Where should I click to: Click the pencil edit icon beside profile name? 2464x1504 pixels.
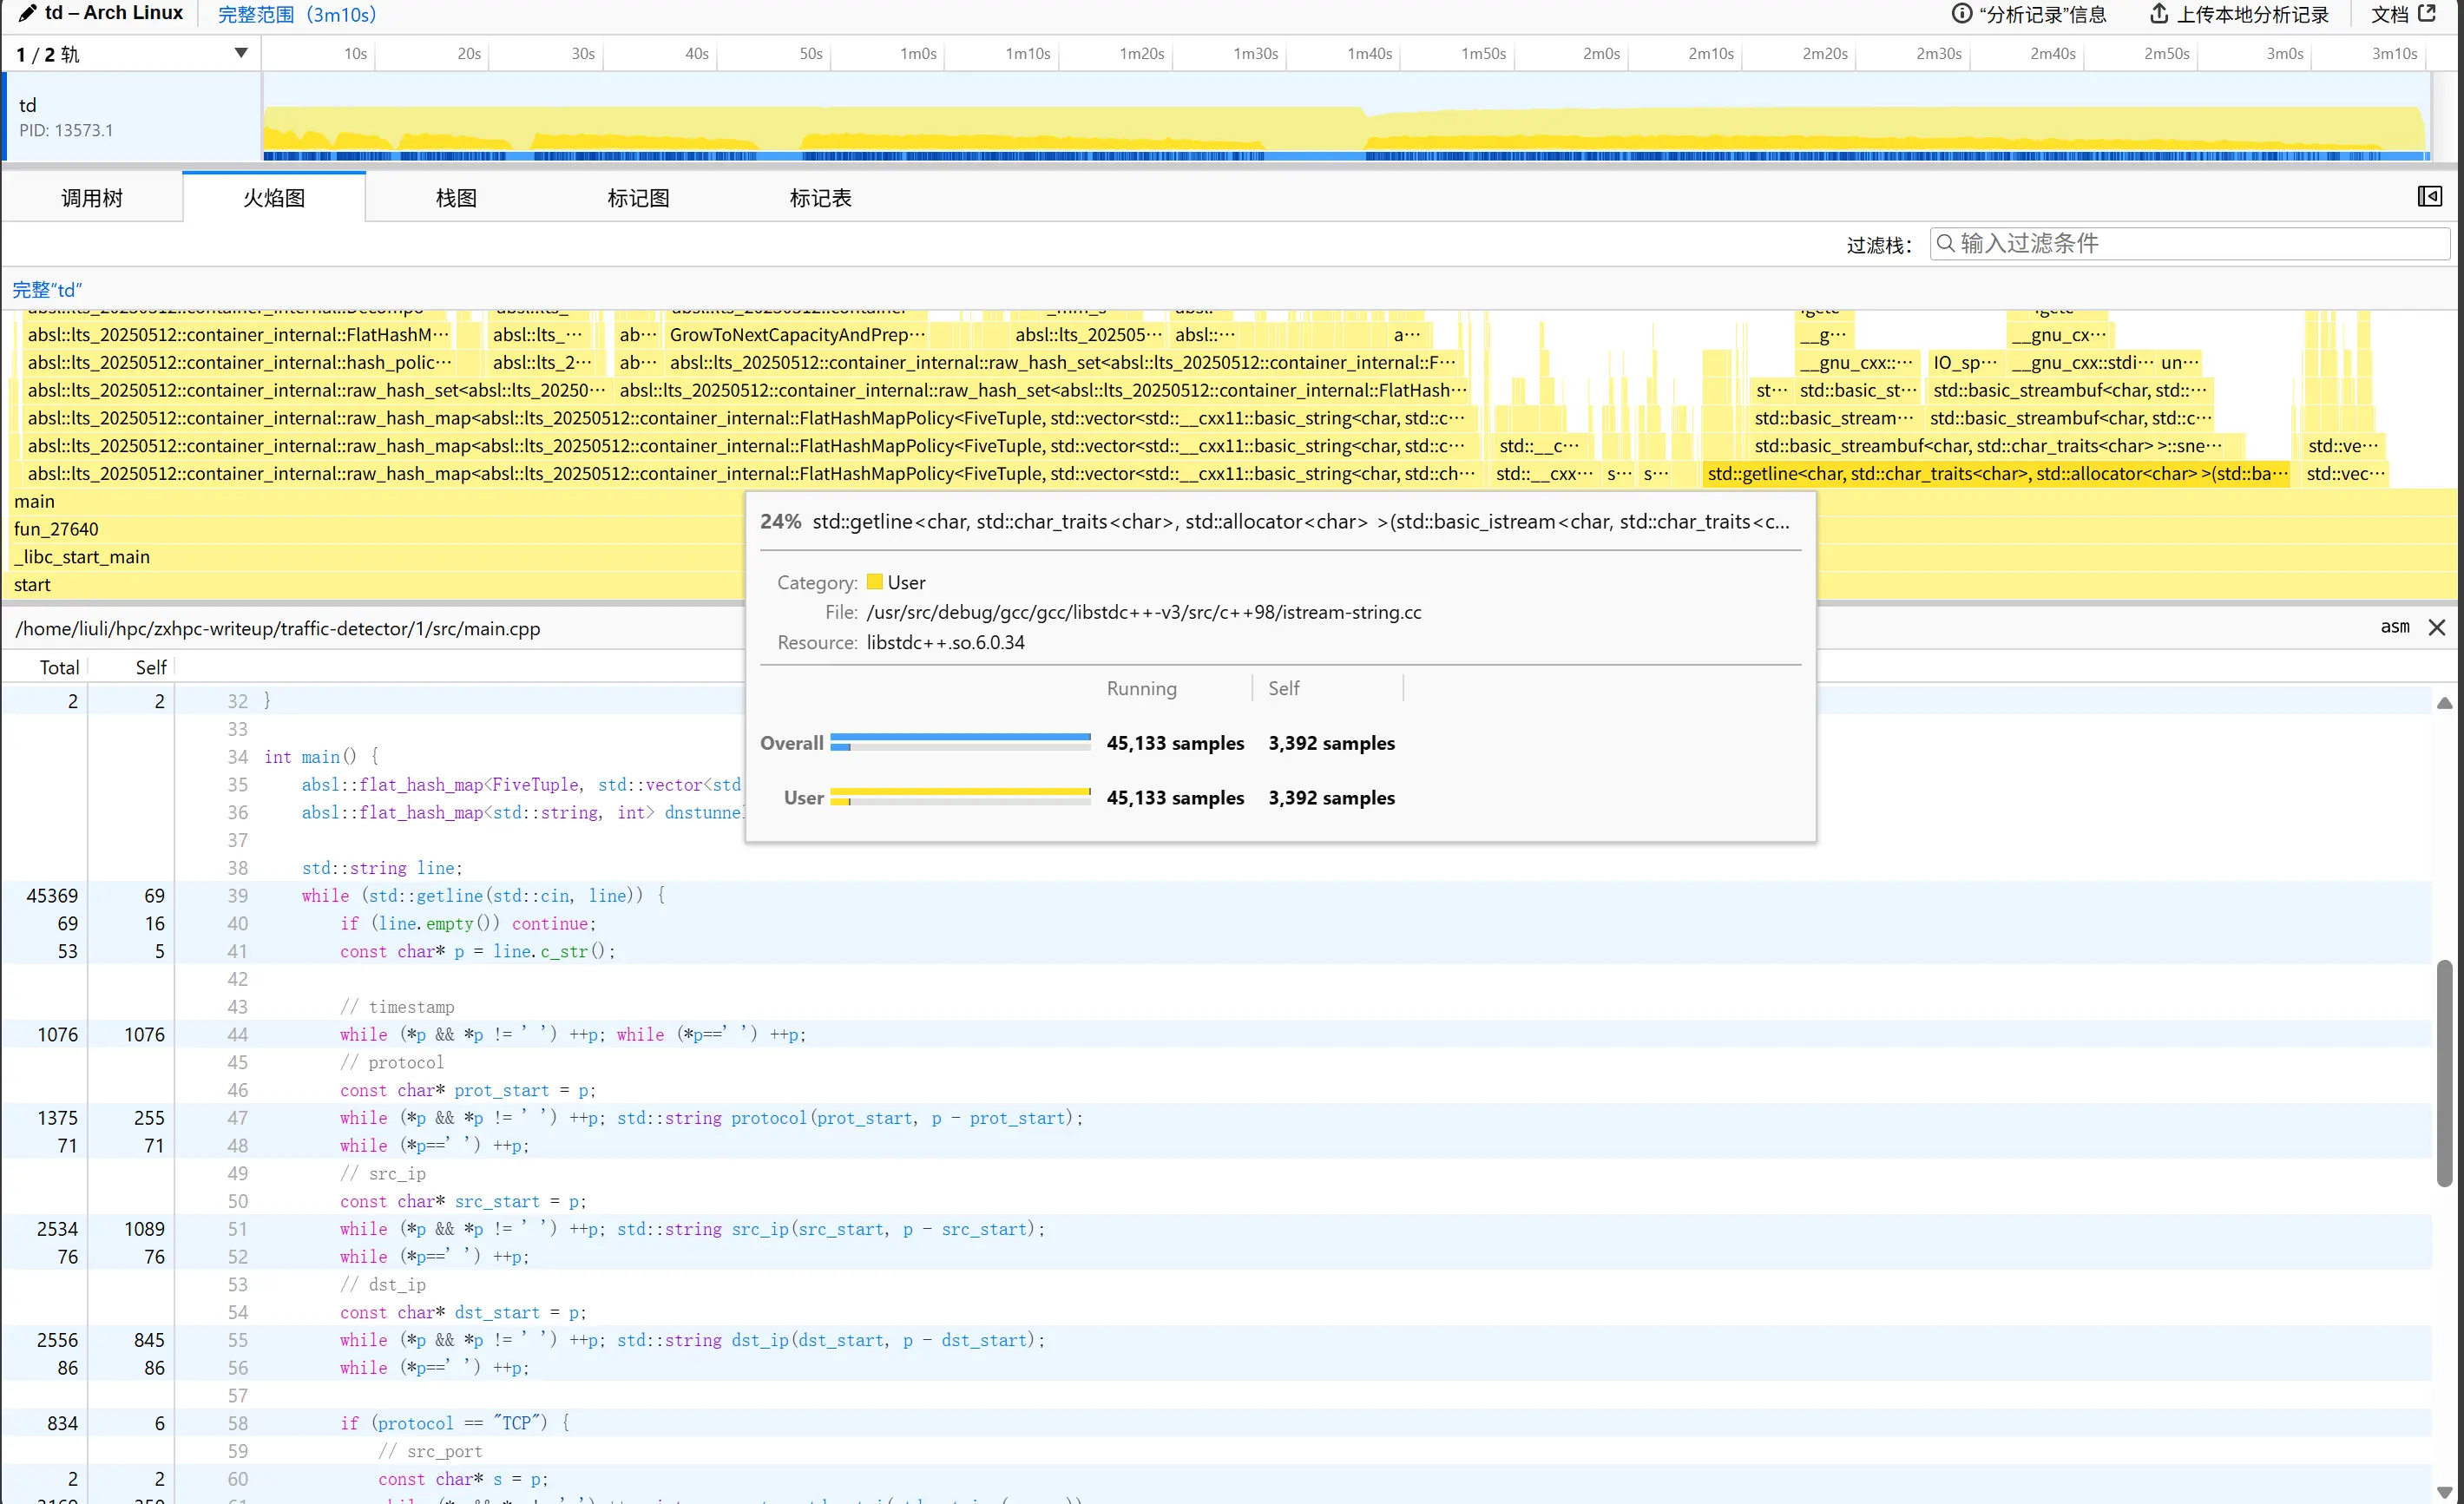(27, 13)
